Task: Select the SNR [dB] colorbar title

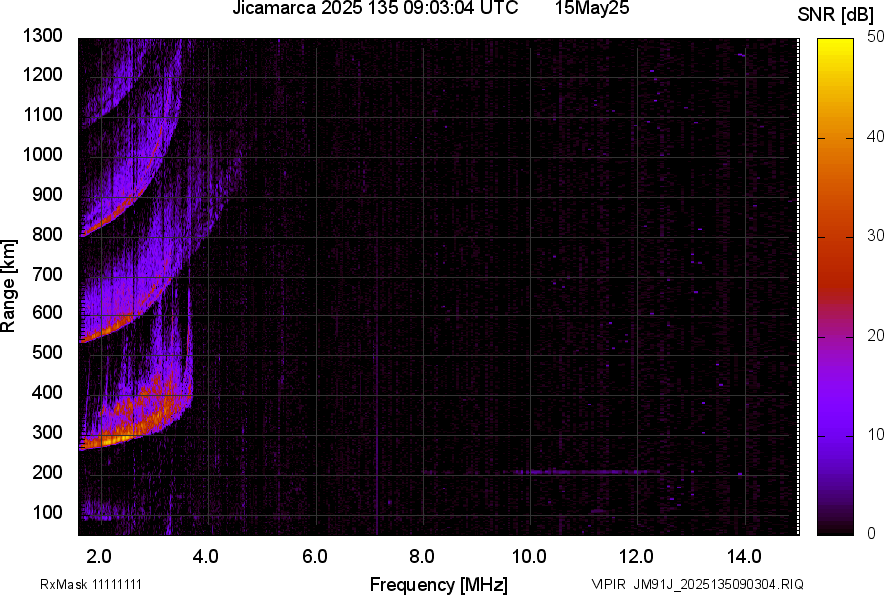Action: coord(836,15)
